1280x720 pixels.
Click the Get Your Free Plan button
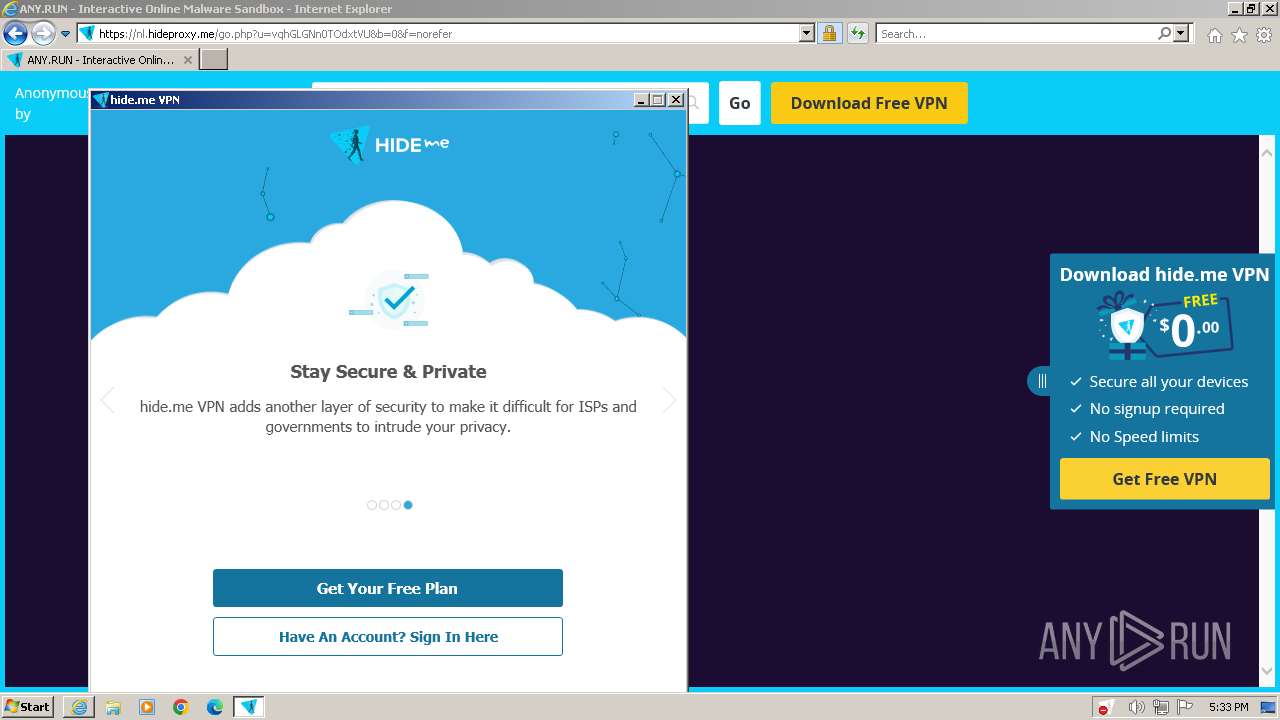[x=388, y=588]
